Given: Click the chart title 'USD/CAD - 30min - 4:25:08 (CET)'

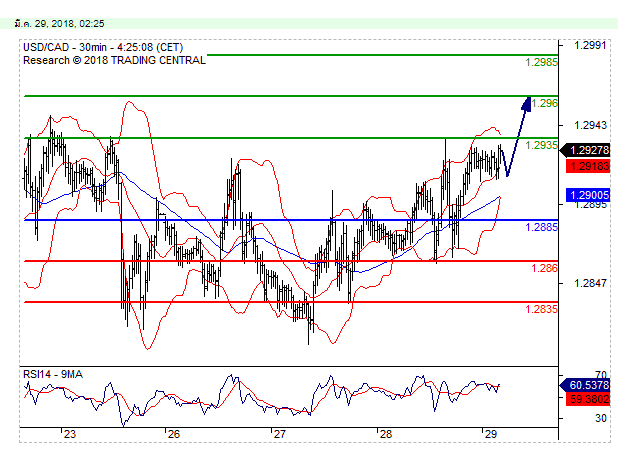Looking at the screenshot, I should click(103, 47).
